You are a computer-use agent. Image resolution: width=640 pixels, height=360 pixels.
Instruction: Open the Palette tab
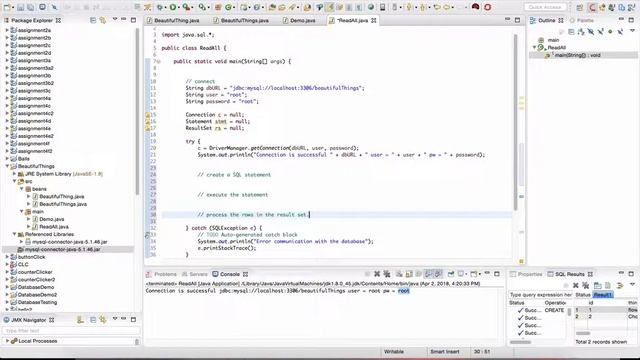click(x=582, y=20)
